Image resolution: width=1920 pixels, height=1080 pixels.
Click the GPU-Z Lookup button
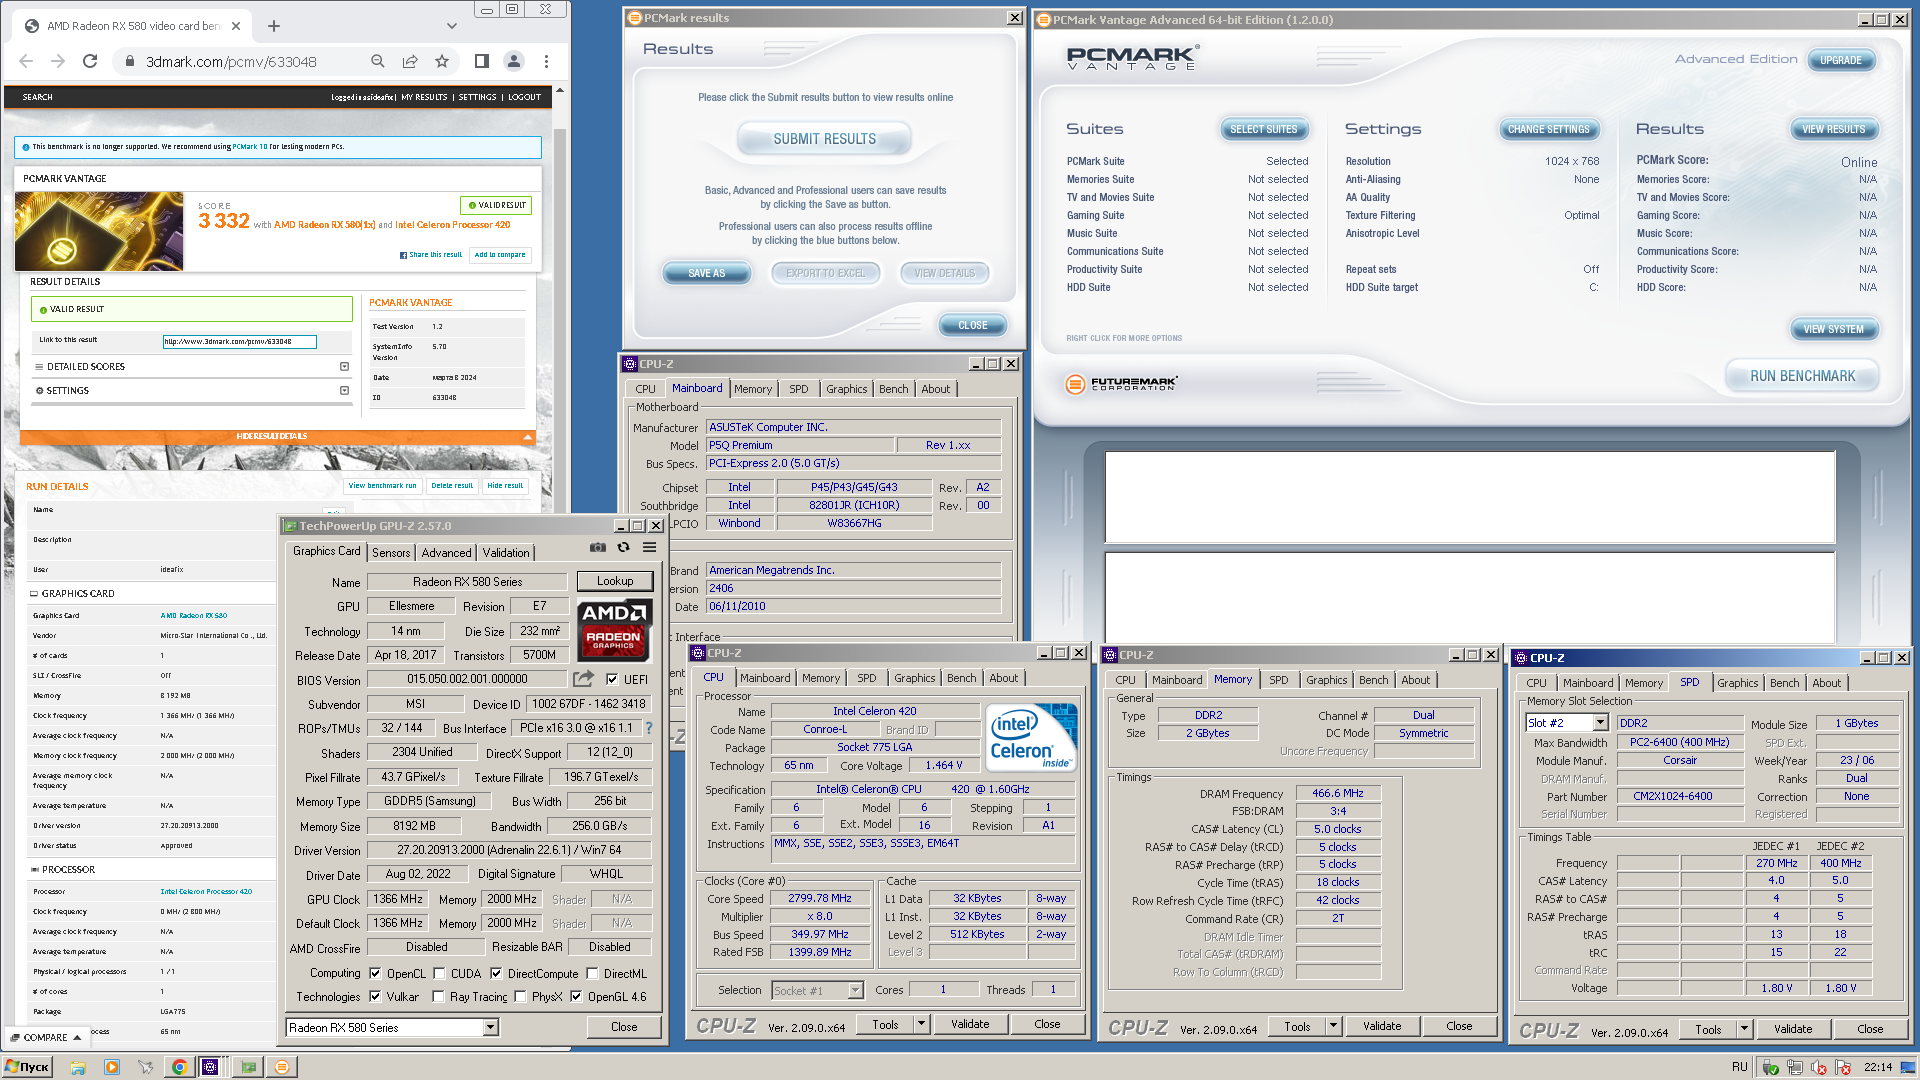[x=615, y=581]
